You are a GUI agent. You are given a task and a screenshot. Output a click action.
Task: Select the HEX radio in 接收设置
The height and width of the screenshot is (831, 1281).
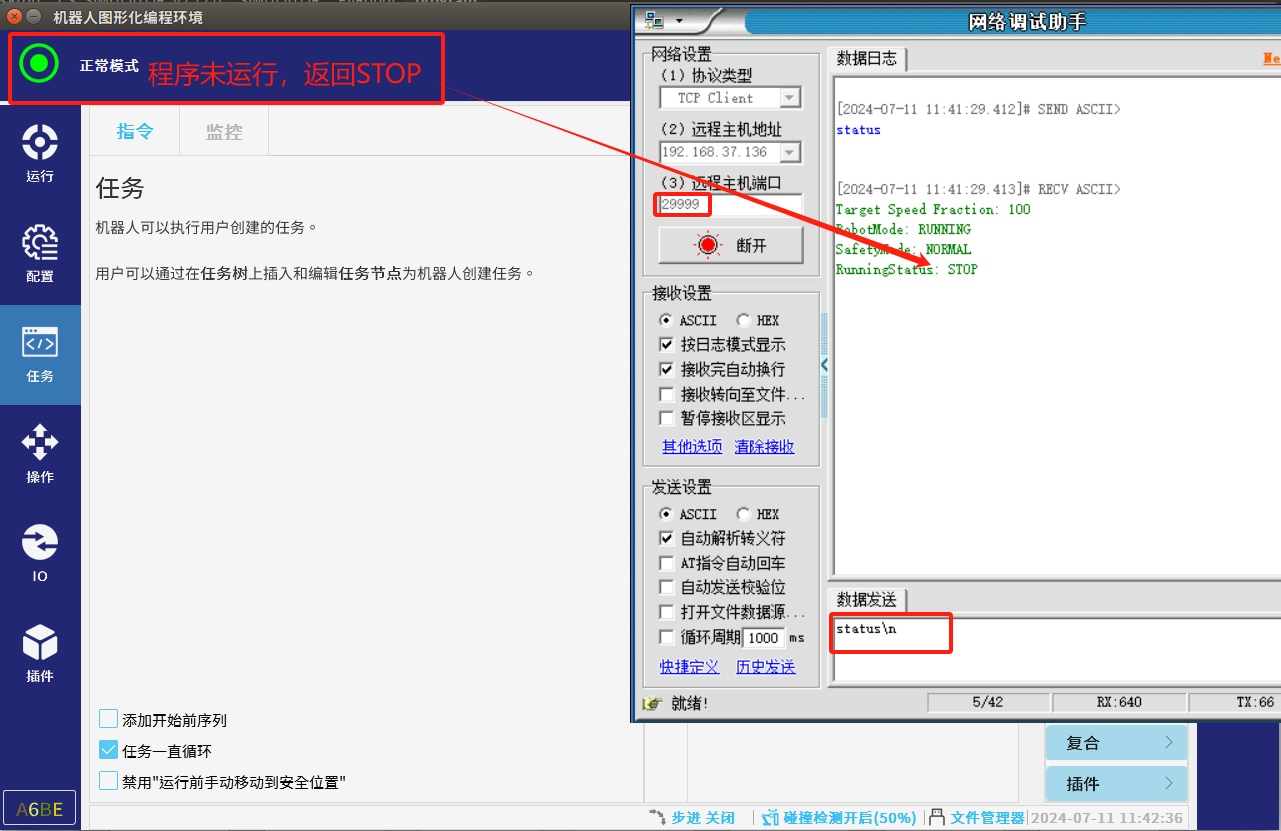743,321
